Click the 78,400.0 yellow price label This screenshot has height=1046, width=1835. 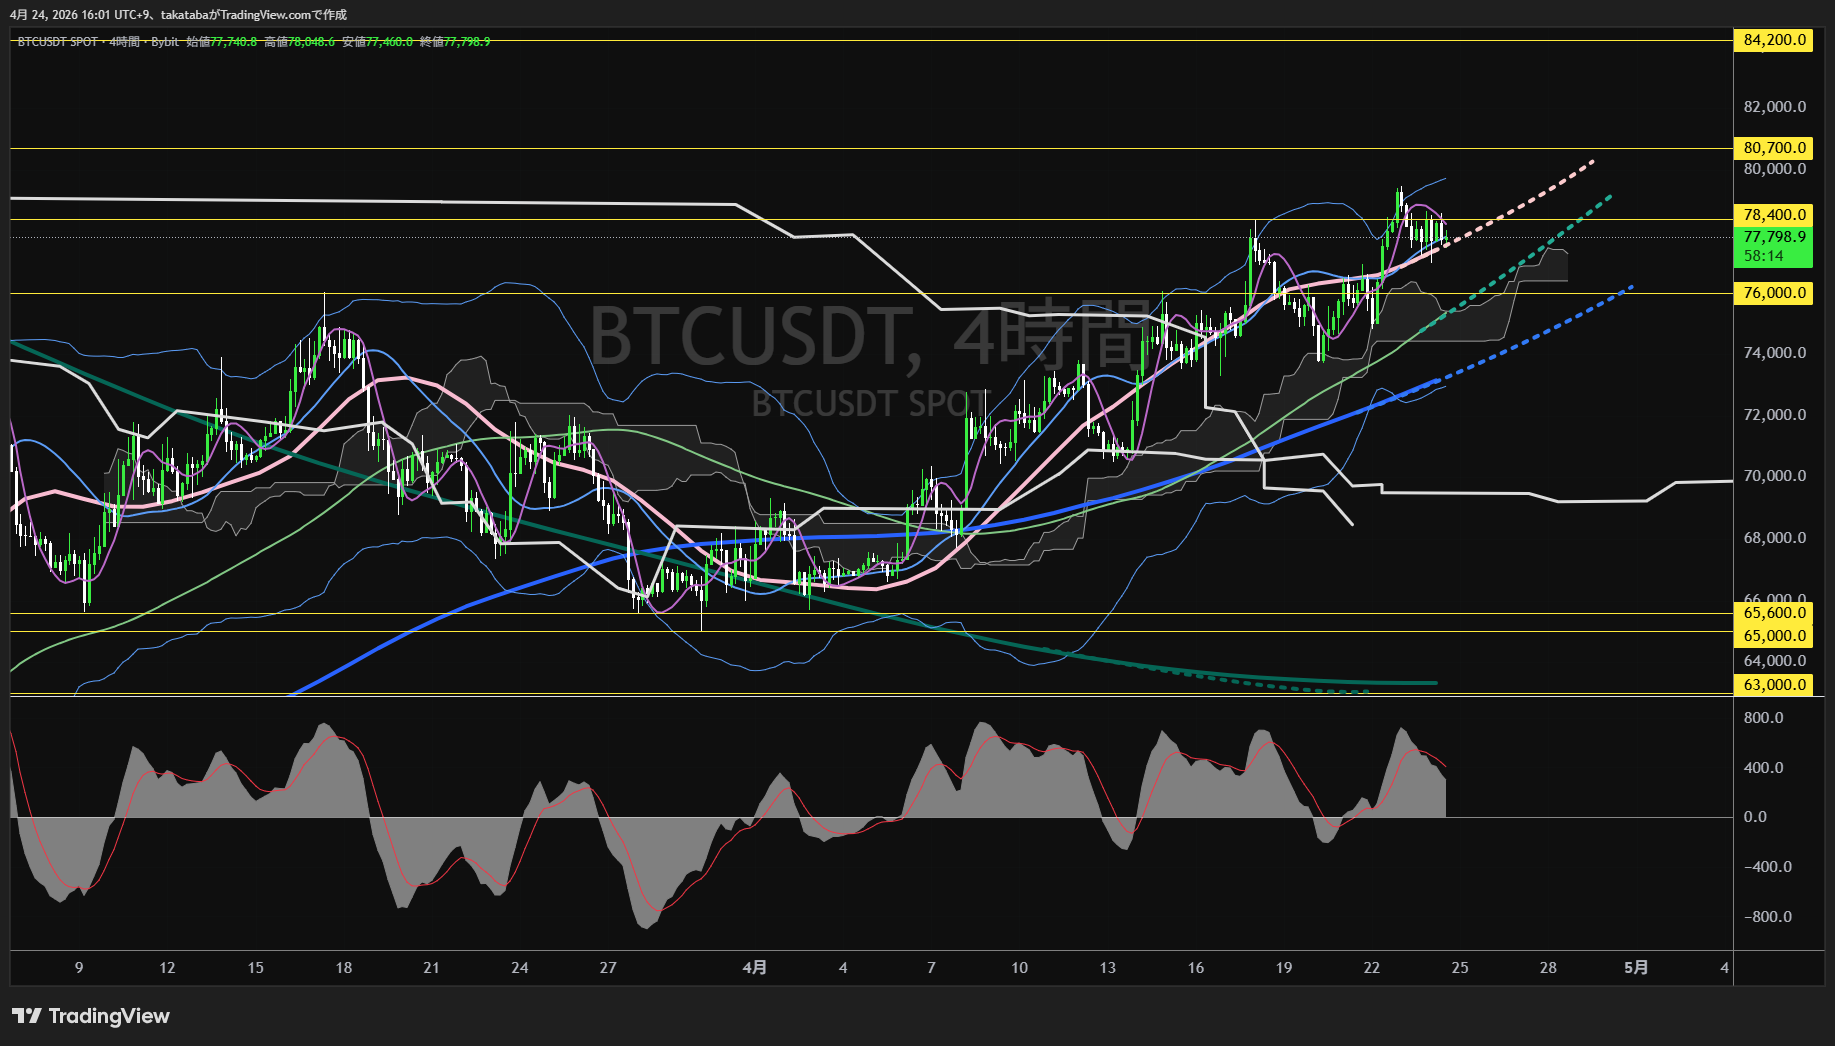(1773, 215)
